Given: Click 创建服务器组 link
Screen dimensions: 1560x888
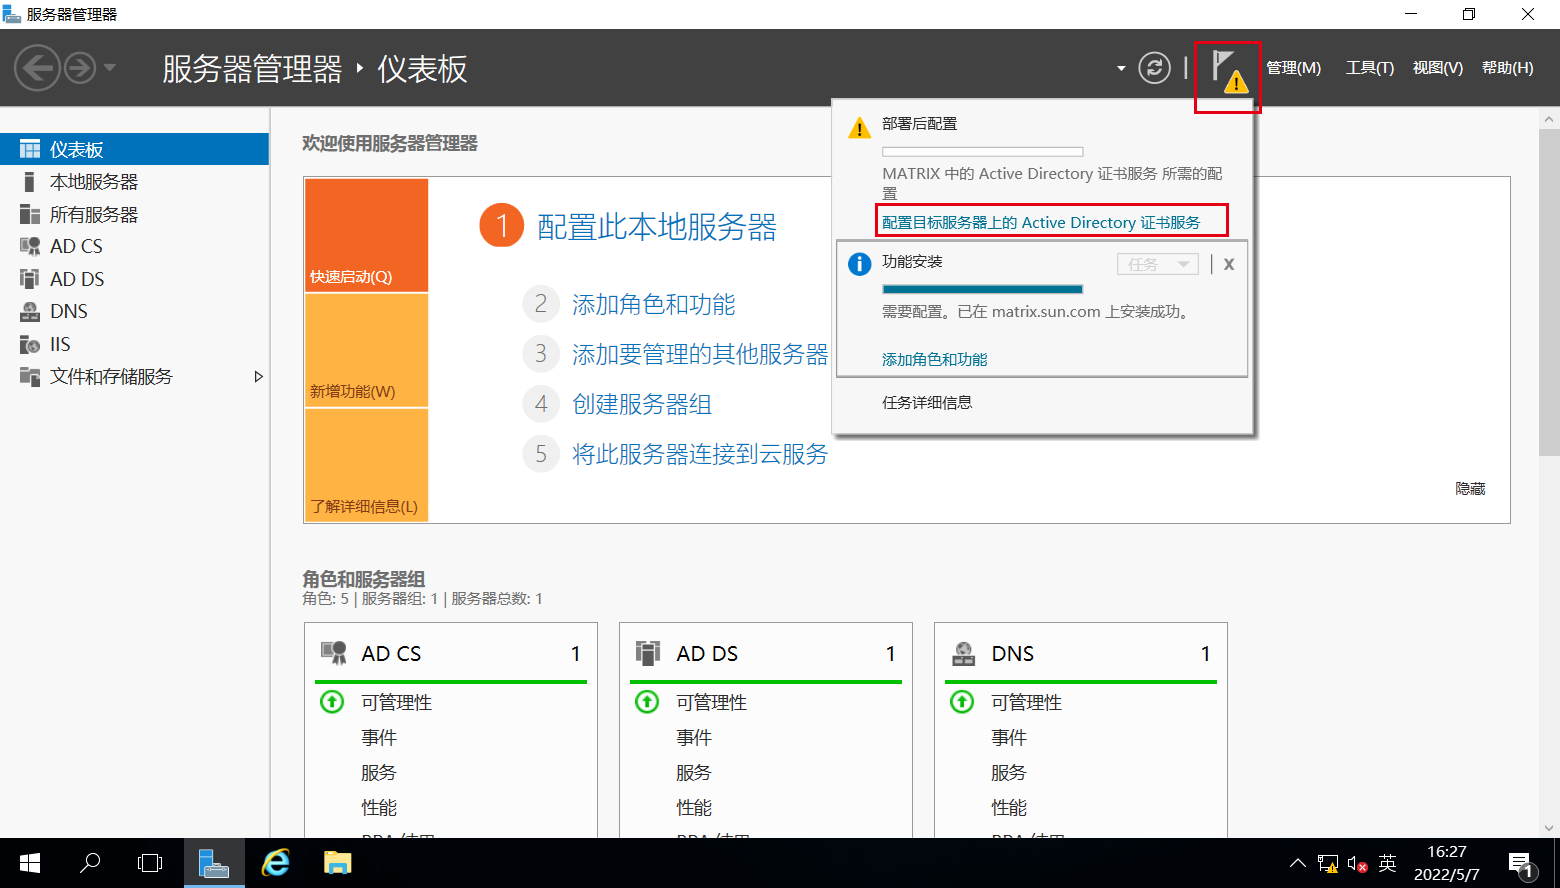Looking at the screenshot, I should (642, 404).
